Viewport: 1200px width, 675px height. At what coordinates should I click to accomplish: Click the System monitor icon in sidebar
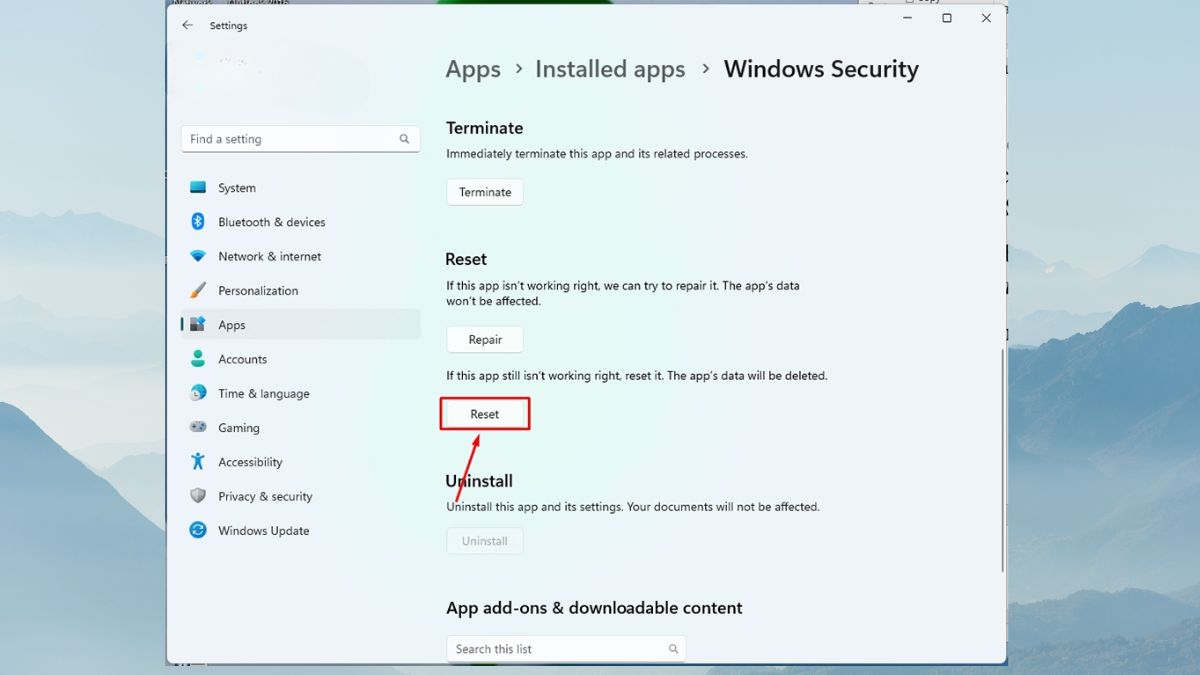[198, 188]
